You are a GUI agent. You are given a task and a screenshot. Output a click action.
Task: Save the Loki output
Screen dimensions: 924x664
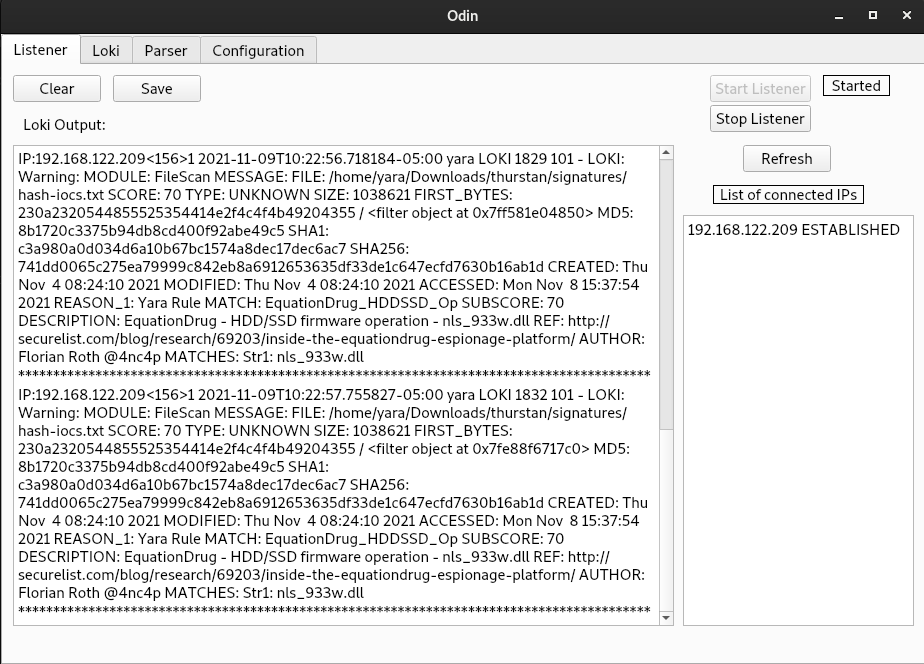click(157, 88)
